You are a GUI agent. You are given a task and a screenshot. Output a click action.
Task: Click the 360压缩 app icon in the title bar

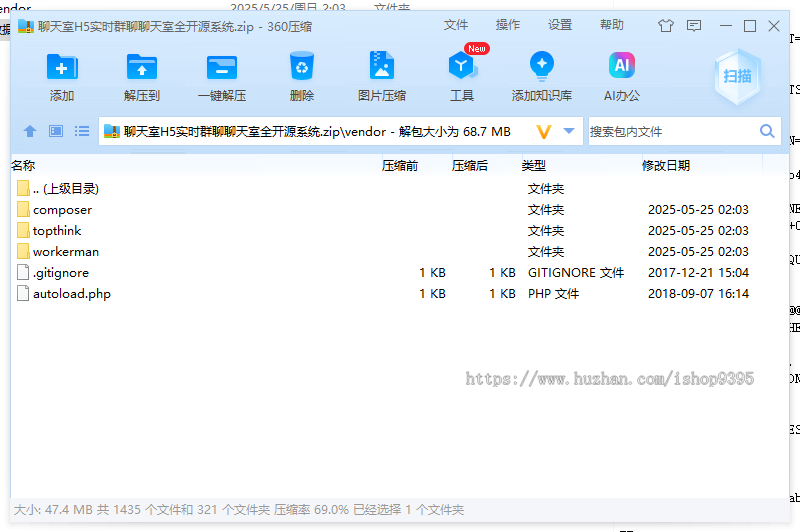[26, 26]
